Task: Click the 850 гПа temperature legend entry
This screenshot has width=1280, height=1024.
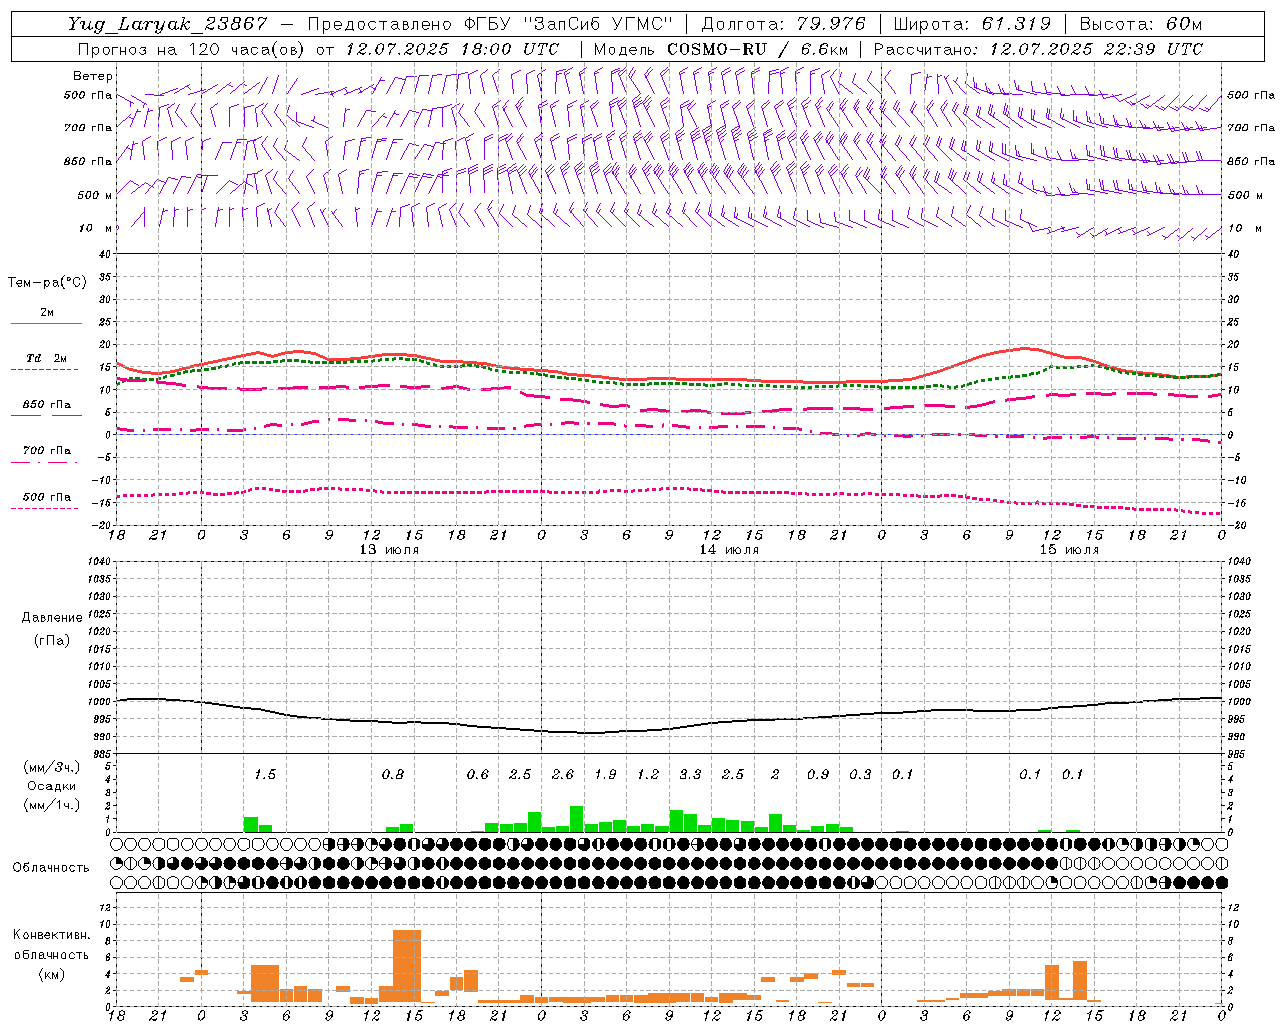Action: pos(47,405)
